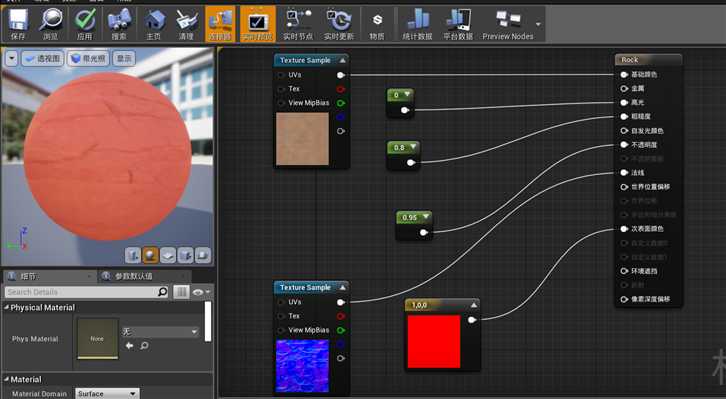Click the red color swatch on the 1,0,0 node
Viewport: 726px width, 399px height.
[434, 342]
